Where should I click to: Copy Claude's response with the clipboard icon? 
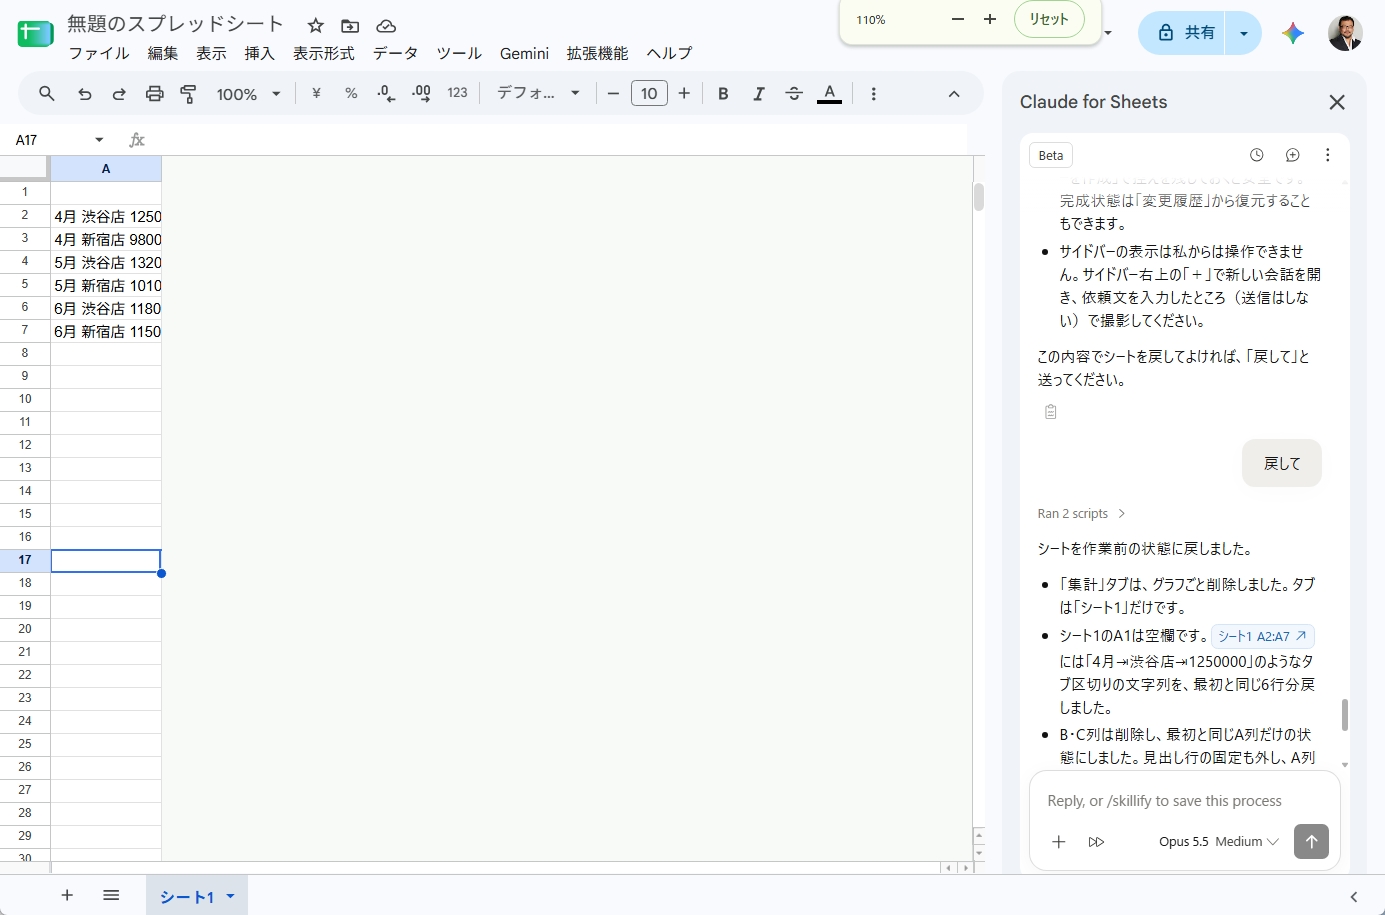pyautogui.click(x=1050, y=412)
